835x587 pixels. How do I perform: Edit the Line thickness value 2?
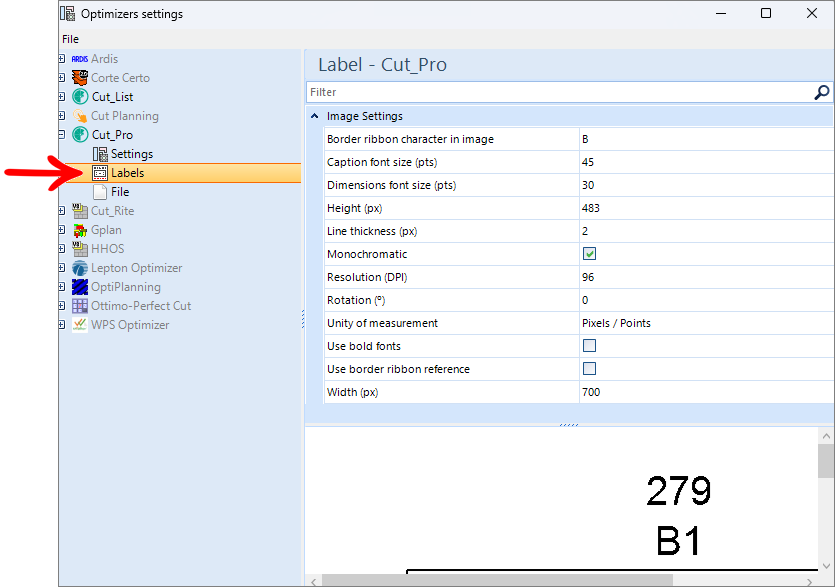point(706,231)
